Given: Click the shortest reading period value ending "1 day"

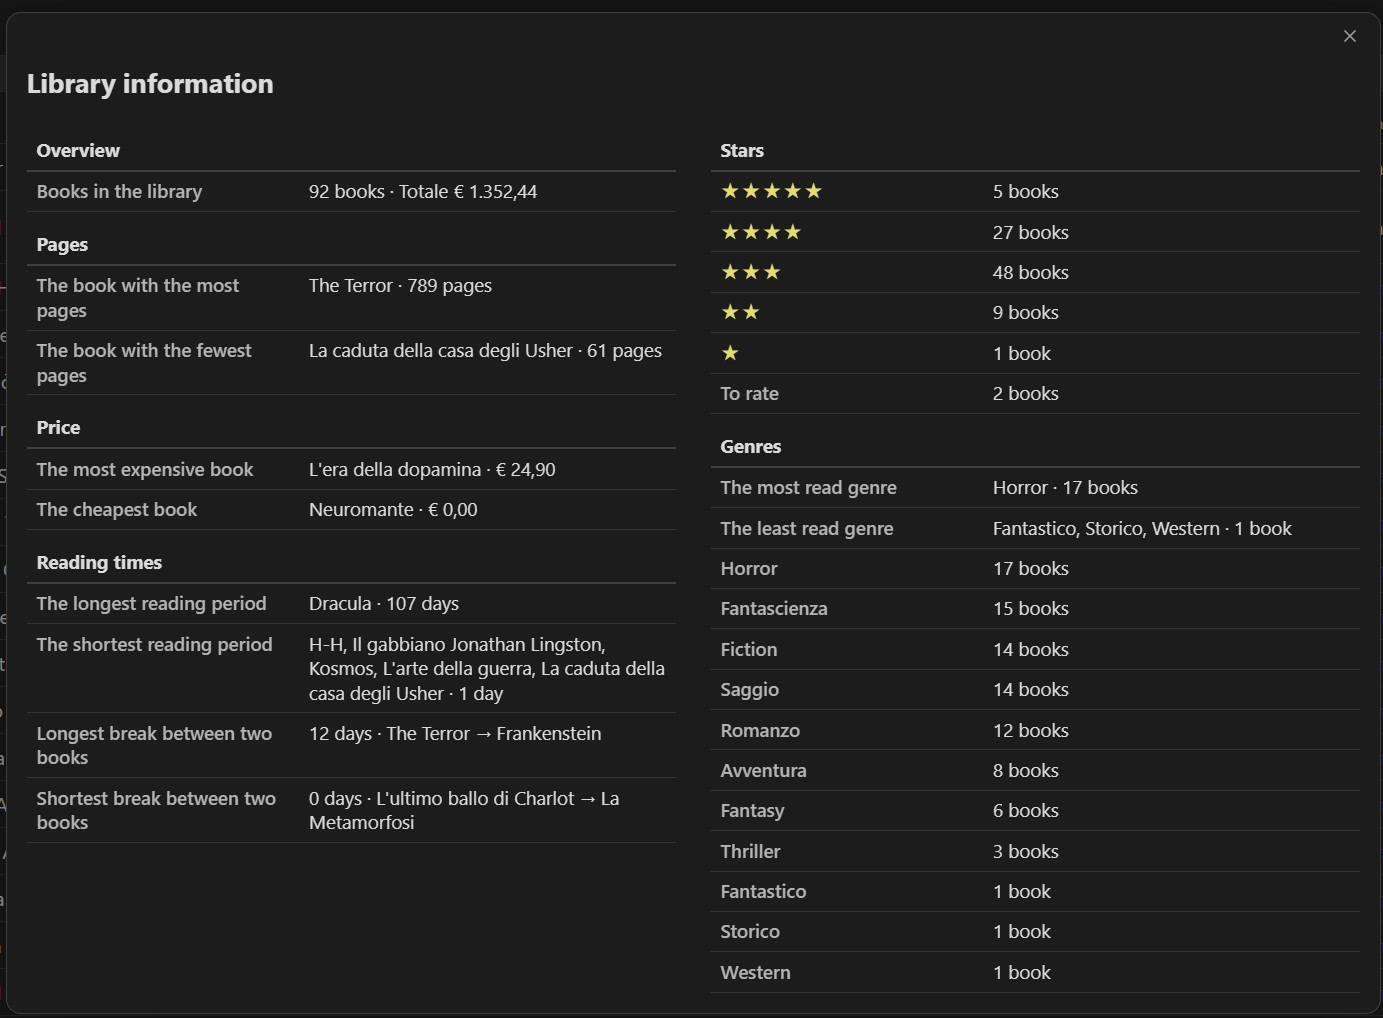Looking at the screenshot, I should tap(487, 669).
